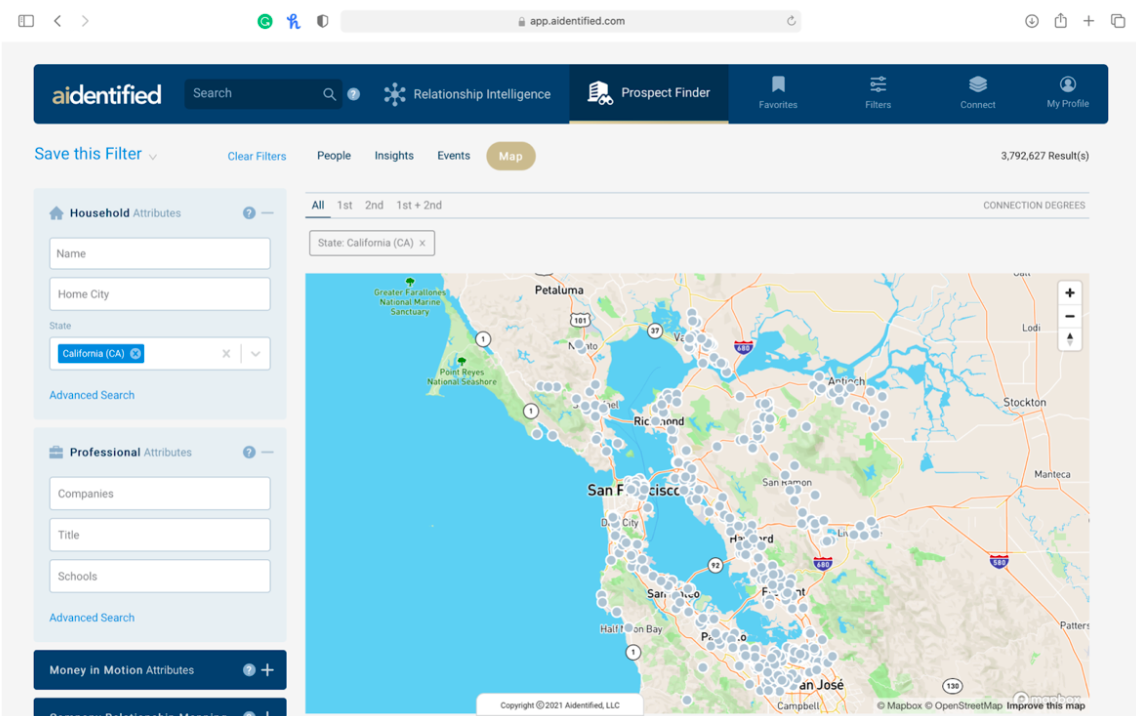The width and height of the screenshot is (1136, 716).
Task: Click the map zoom out minus button
Action: click(x=1070, y=316)
